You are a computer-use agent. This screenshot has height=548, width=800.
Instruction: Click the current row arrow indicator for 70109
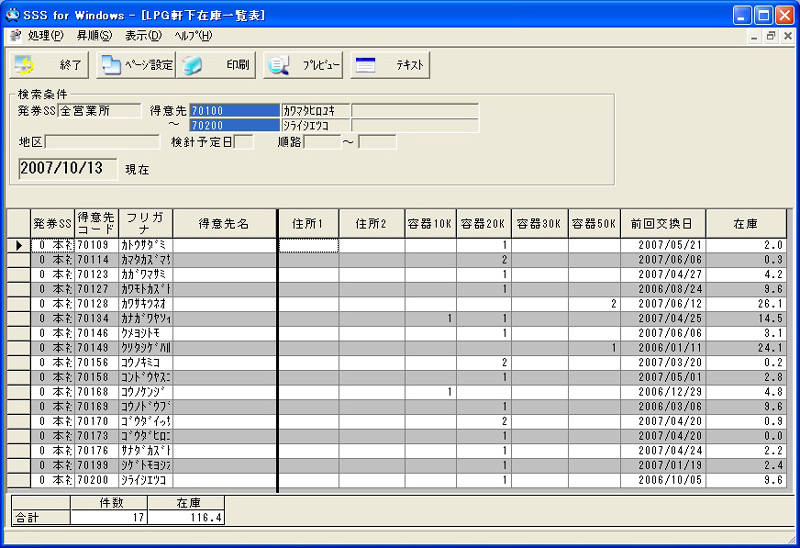pos(19,245)
